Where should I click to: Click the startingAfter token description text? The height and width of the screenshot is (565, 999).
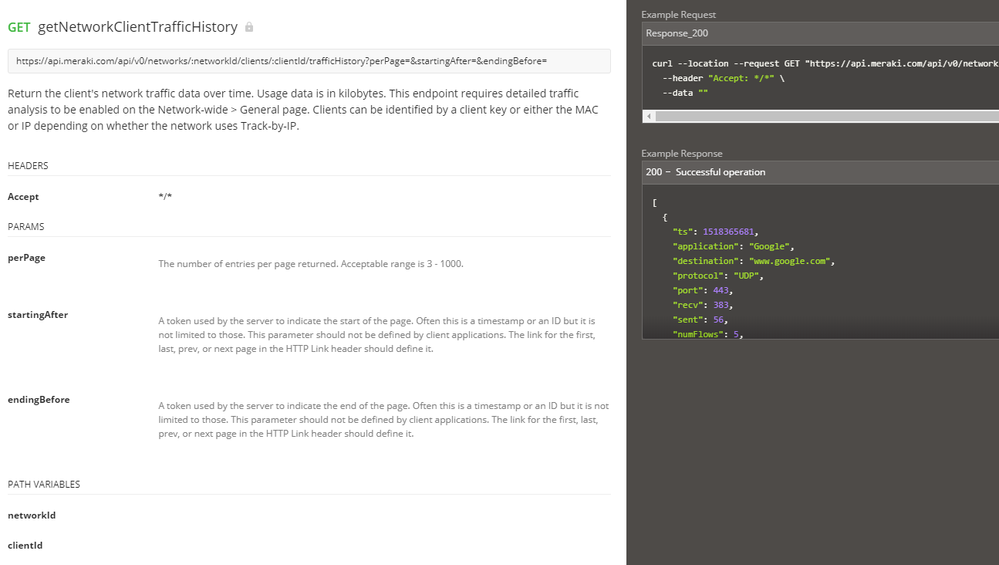(377, 335)
